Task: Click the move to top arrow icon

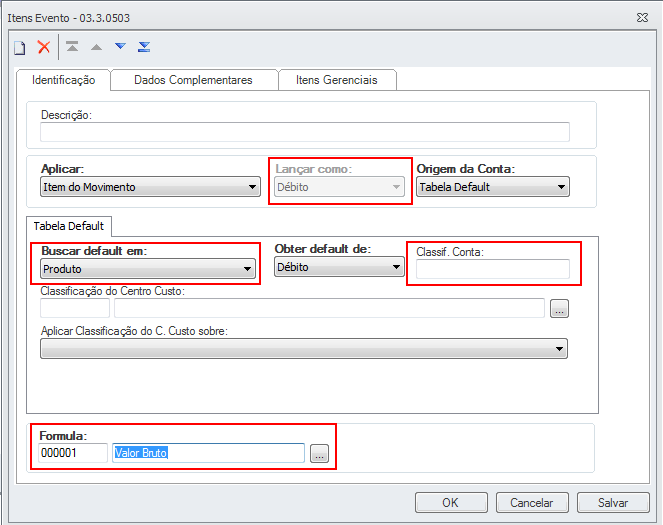Action: (72, 46)
